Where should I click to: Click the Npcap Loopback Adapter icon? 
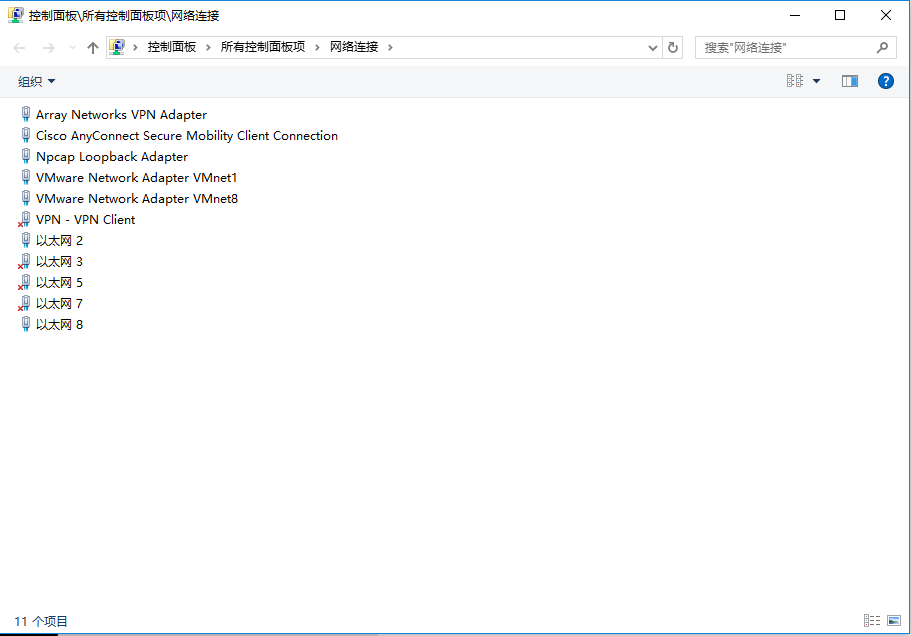coord(26,156)
